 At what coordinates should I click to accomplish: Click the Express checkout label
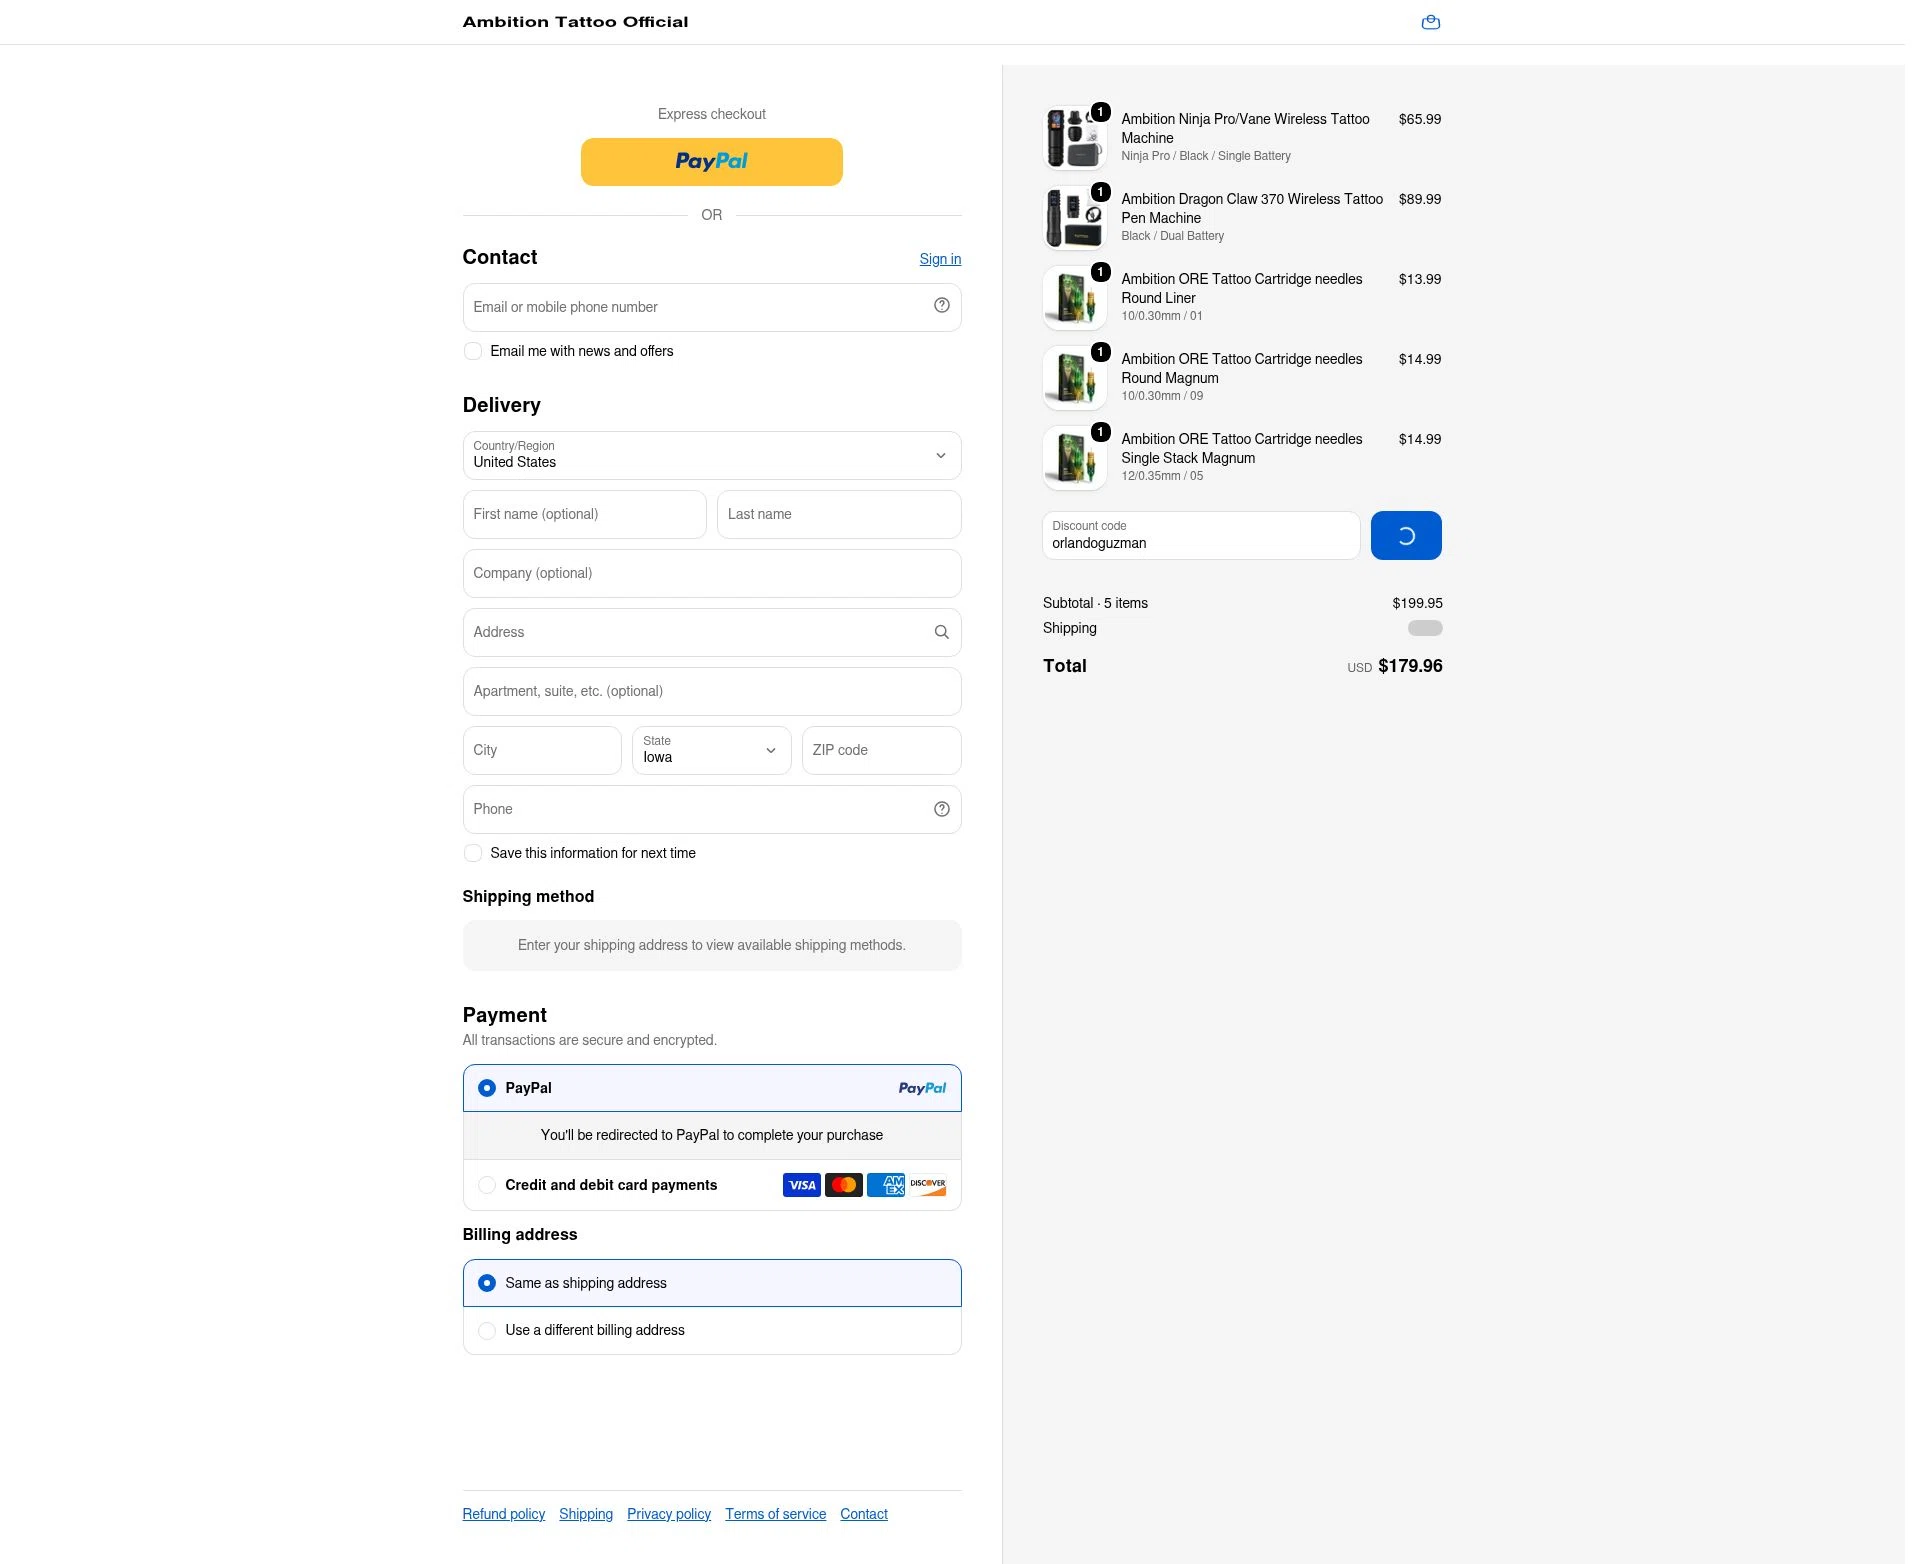click(712, 114)
